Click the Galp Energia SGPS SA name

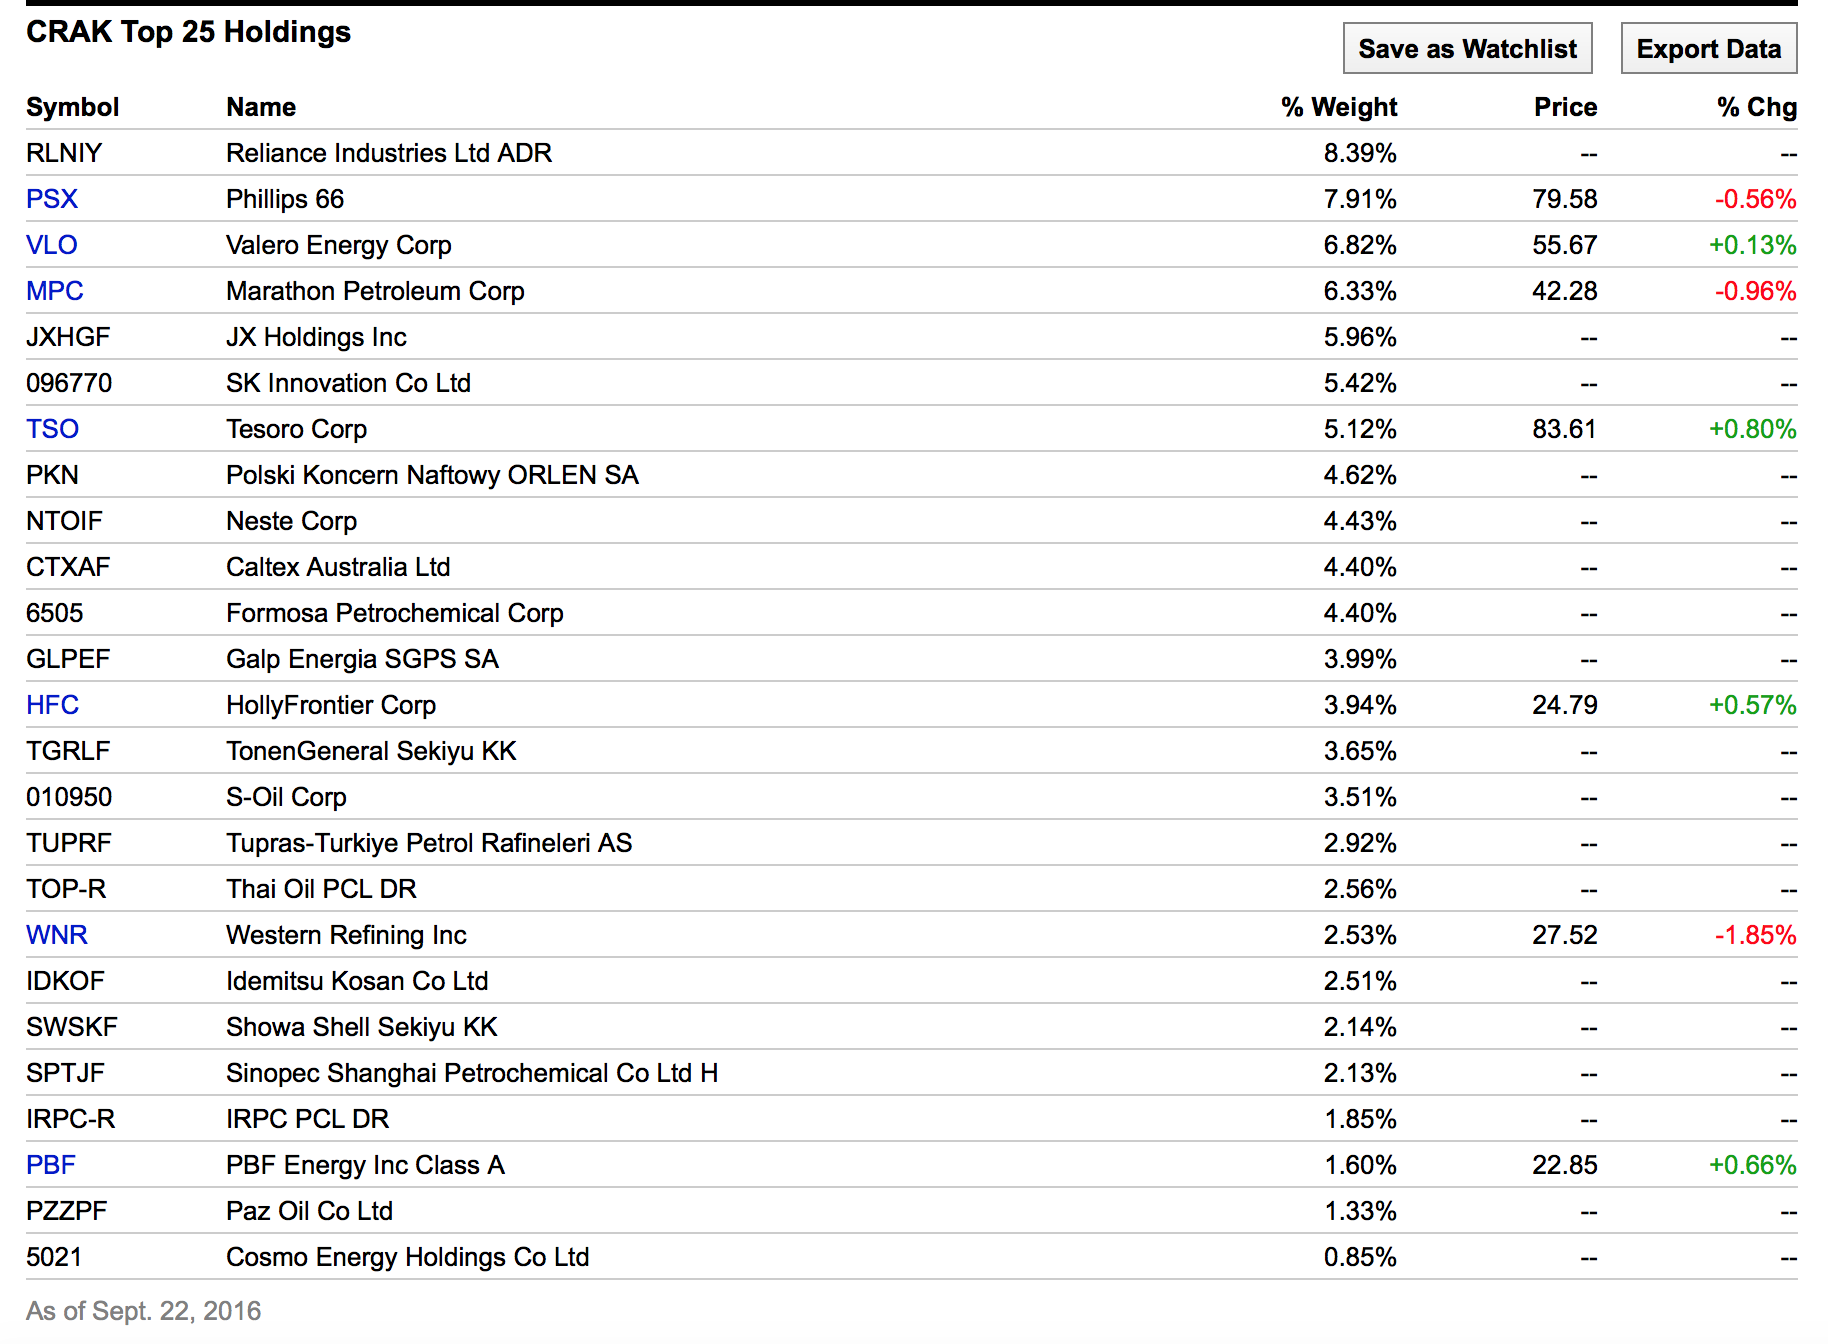pos(362,659)
